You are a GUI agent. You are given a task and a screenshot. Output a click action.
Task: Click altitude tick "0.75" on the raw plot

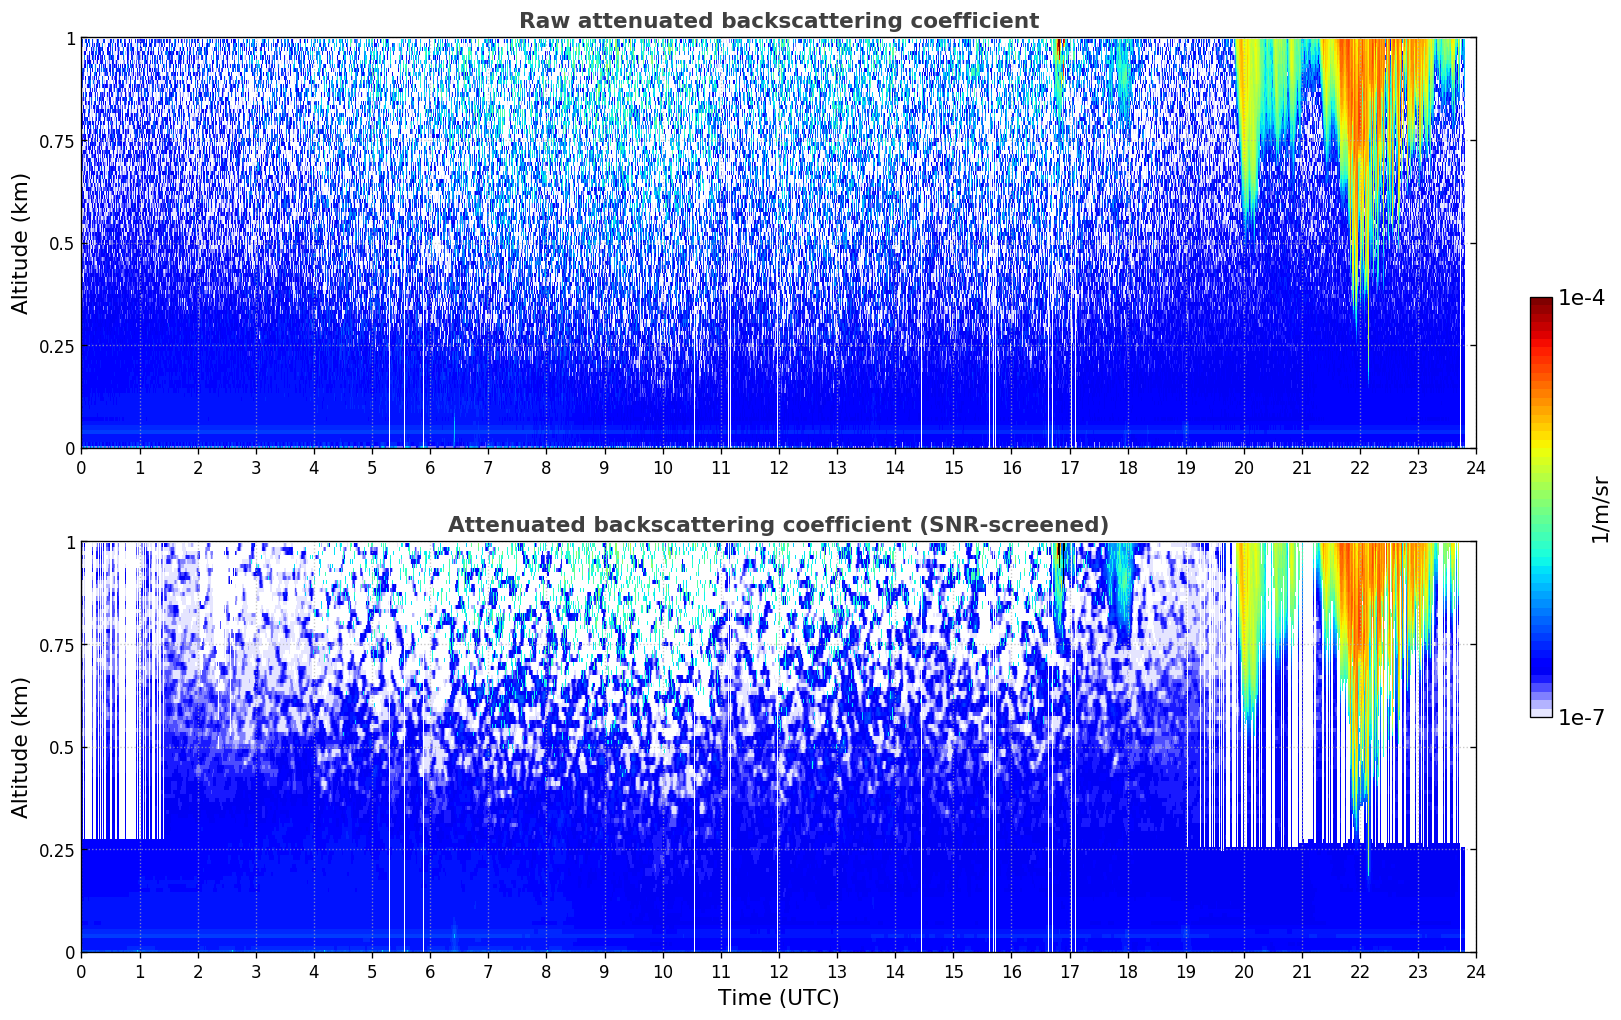pos(58,141)
